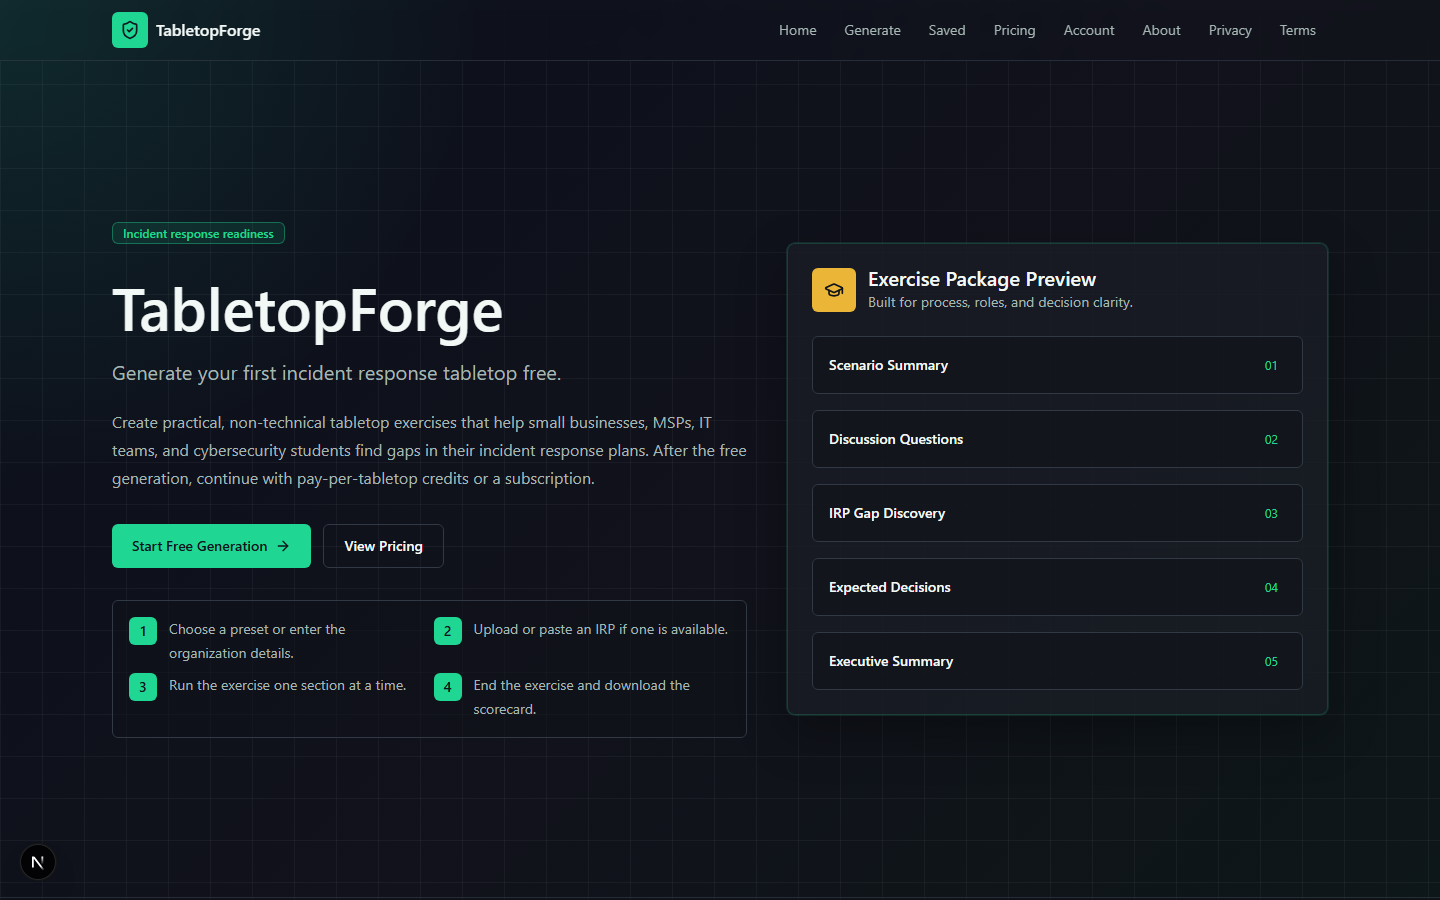
Task: Click text 'Upload or paste an IRP if one is available.'
Action: 601,629
